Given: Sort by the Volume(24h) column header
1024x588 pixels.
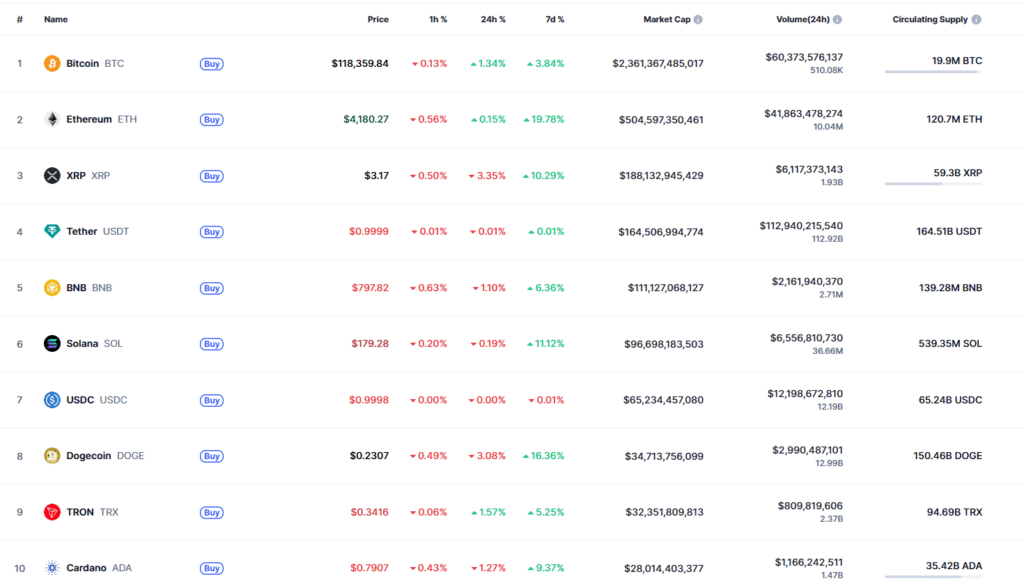Looking at the screenshot, I should [803, 20].
